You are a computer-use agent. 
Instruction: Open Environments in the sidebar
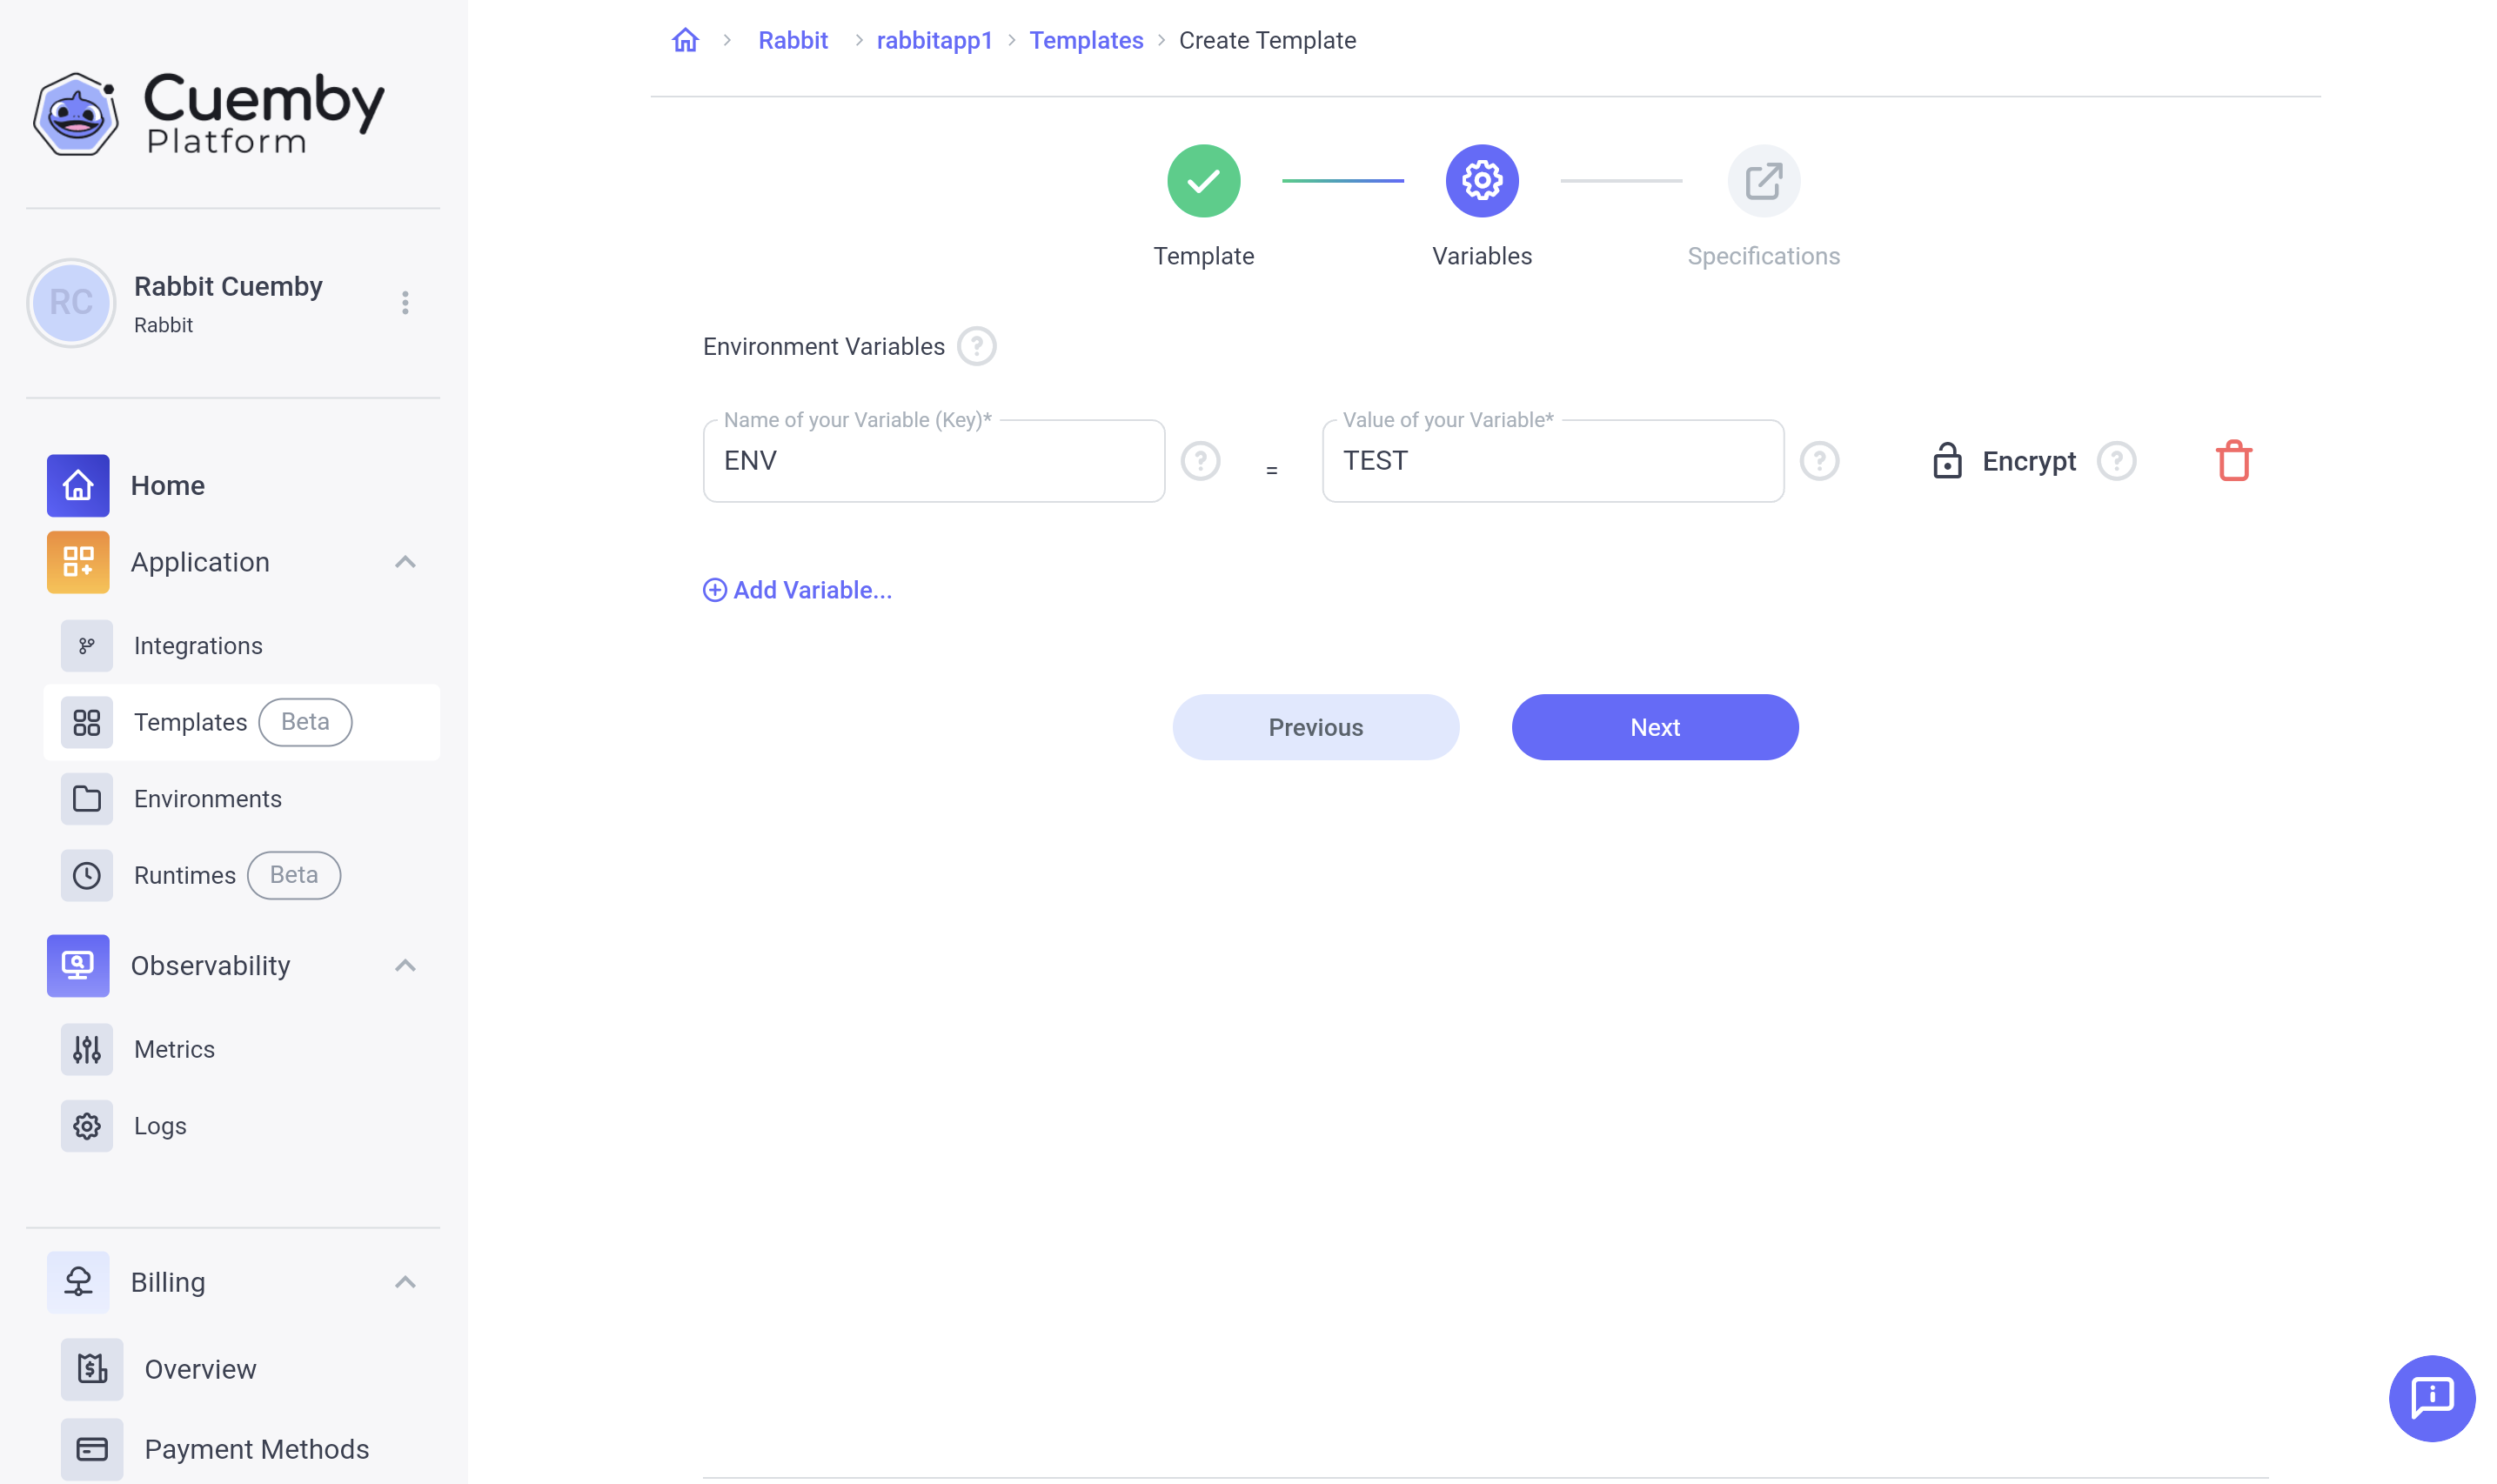(x=207, y=799)
